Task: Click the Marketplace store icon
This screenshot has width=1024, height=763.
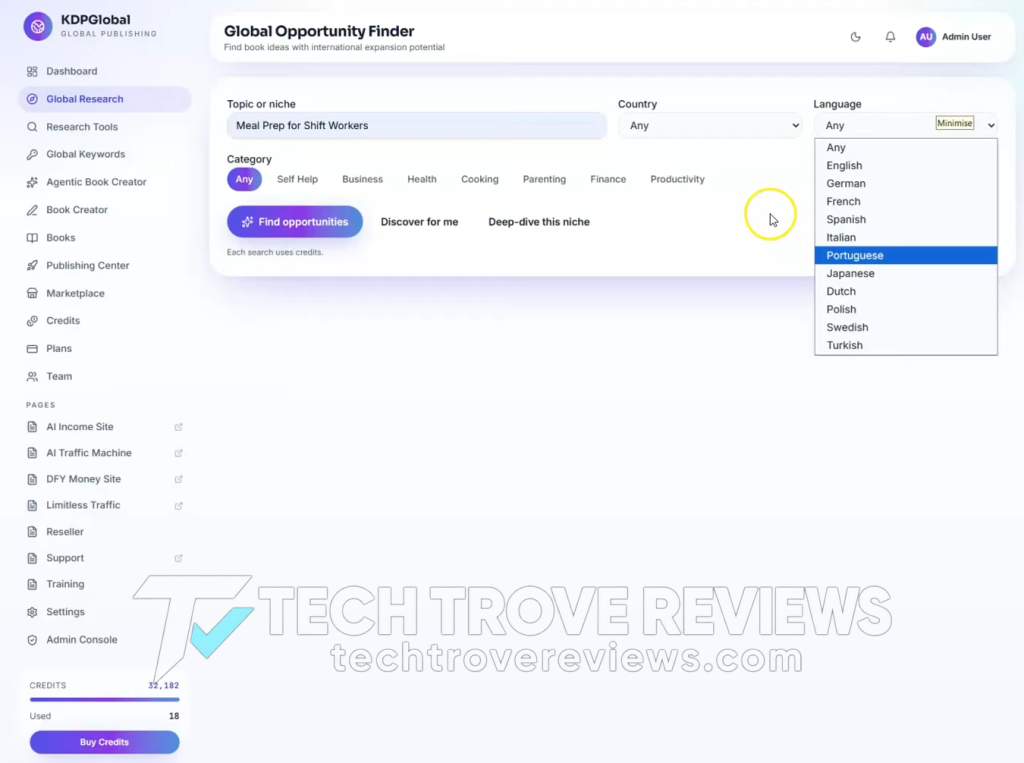Action: (32, 293)
